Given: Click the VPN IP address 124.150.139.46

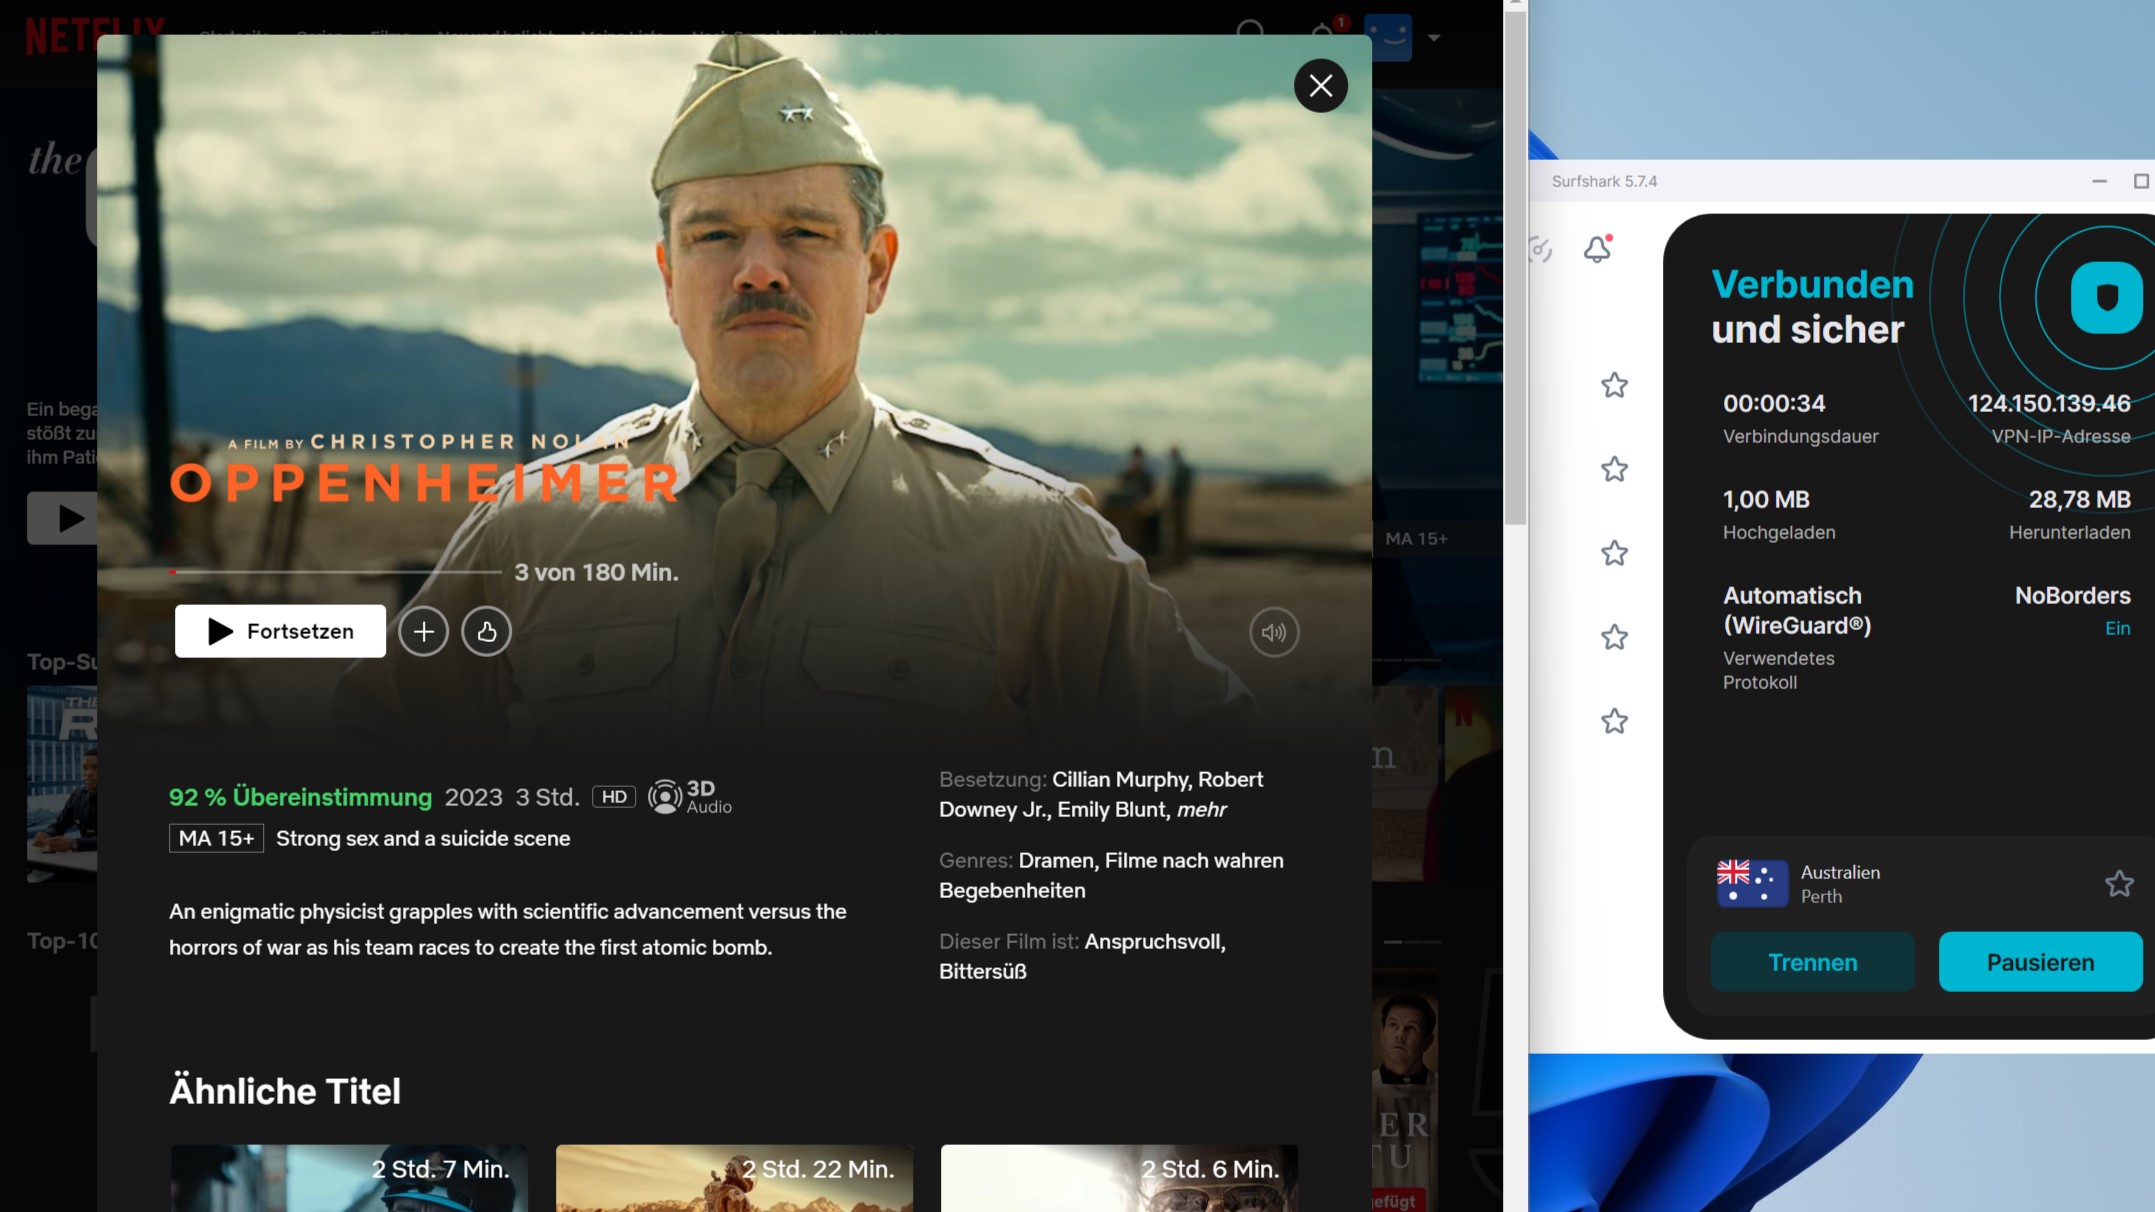Looking at the screenshot, I should click(2048, 403).
